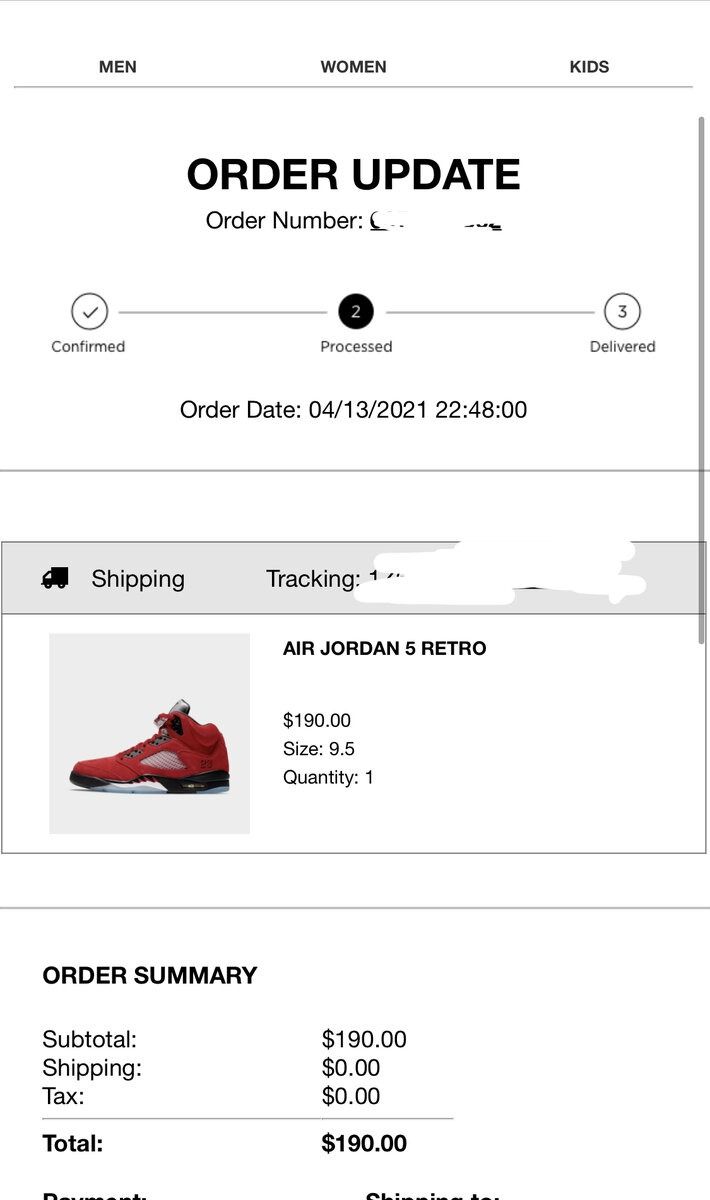Switch to the WOMEN category tab

point(353,67)
